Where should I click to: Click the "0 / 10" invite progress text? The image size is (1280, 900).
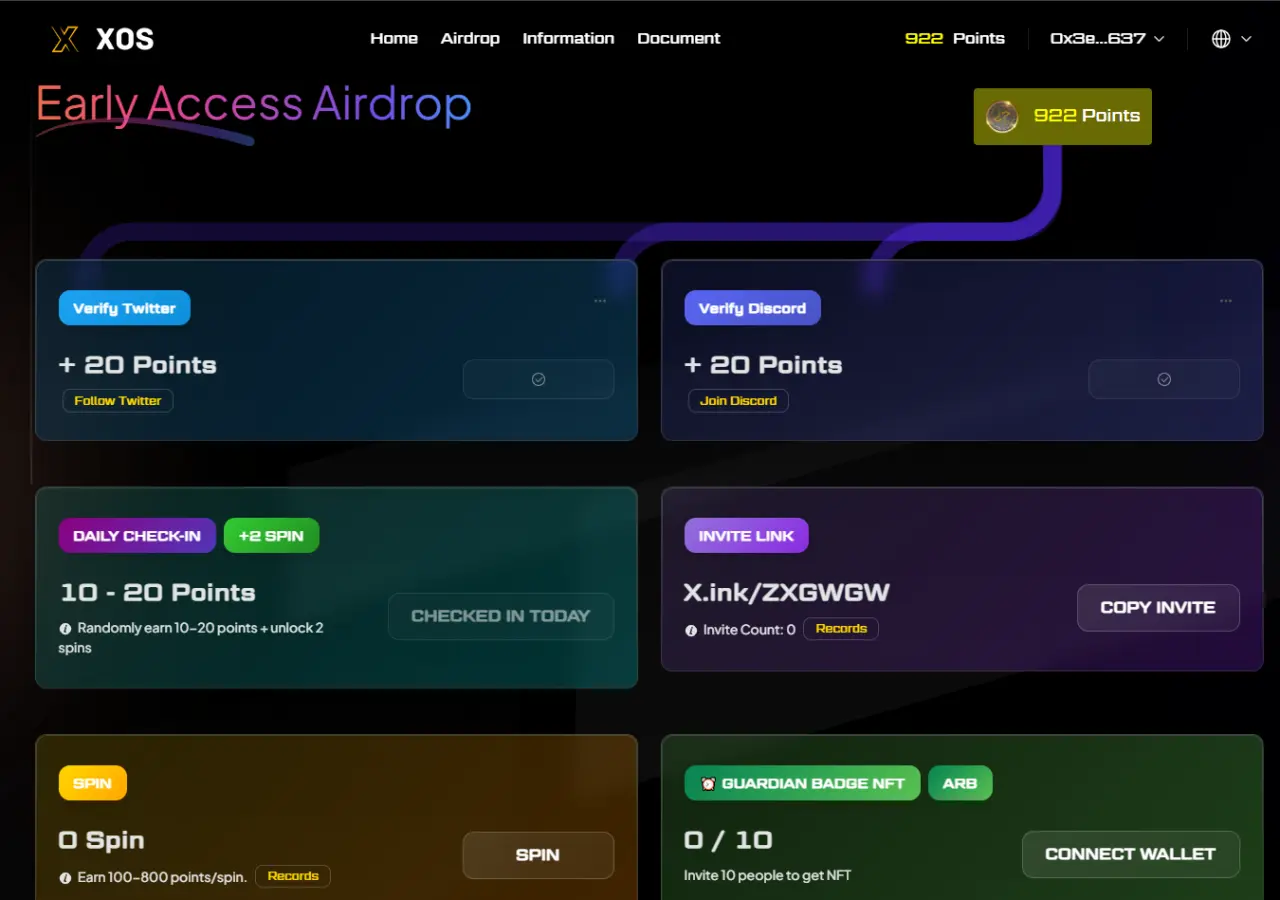(x=728, y=840)
